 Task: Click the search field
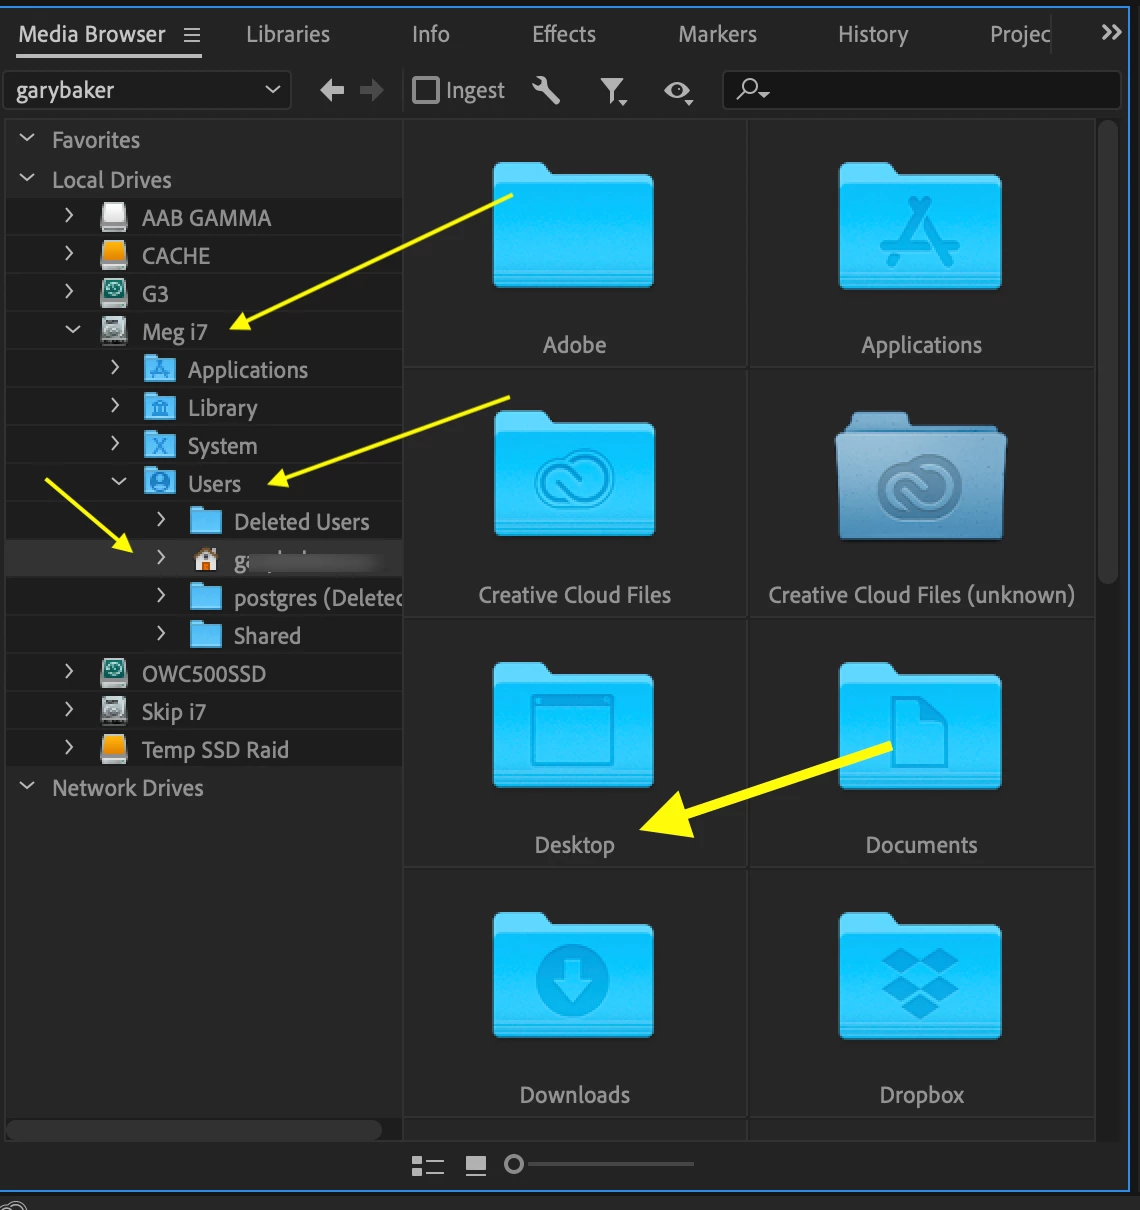pos(921,90)
